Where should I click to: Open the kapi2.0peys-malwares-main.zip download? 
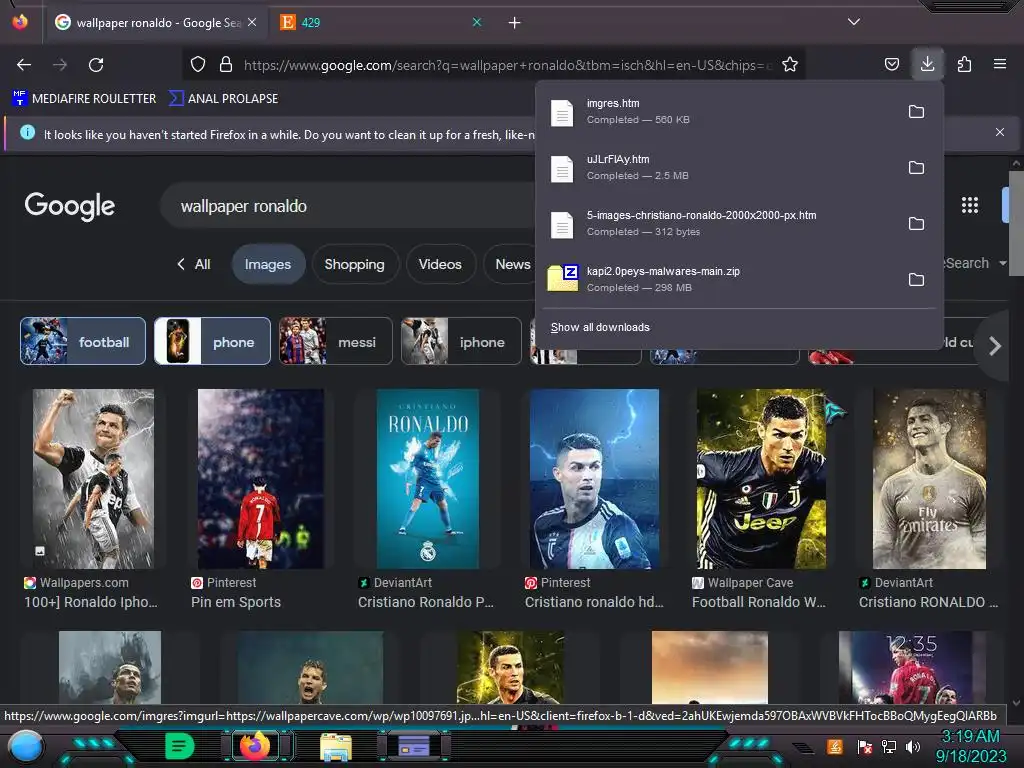(x=718, y=280)
